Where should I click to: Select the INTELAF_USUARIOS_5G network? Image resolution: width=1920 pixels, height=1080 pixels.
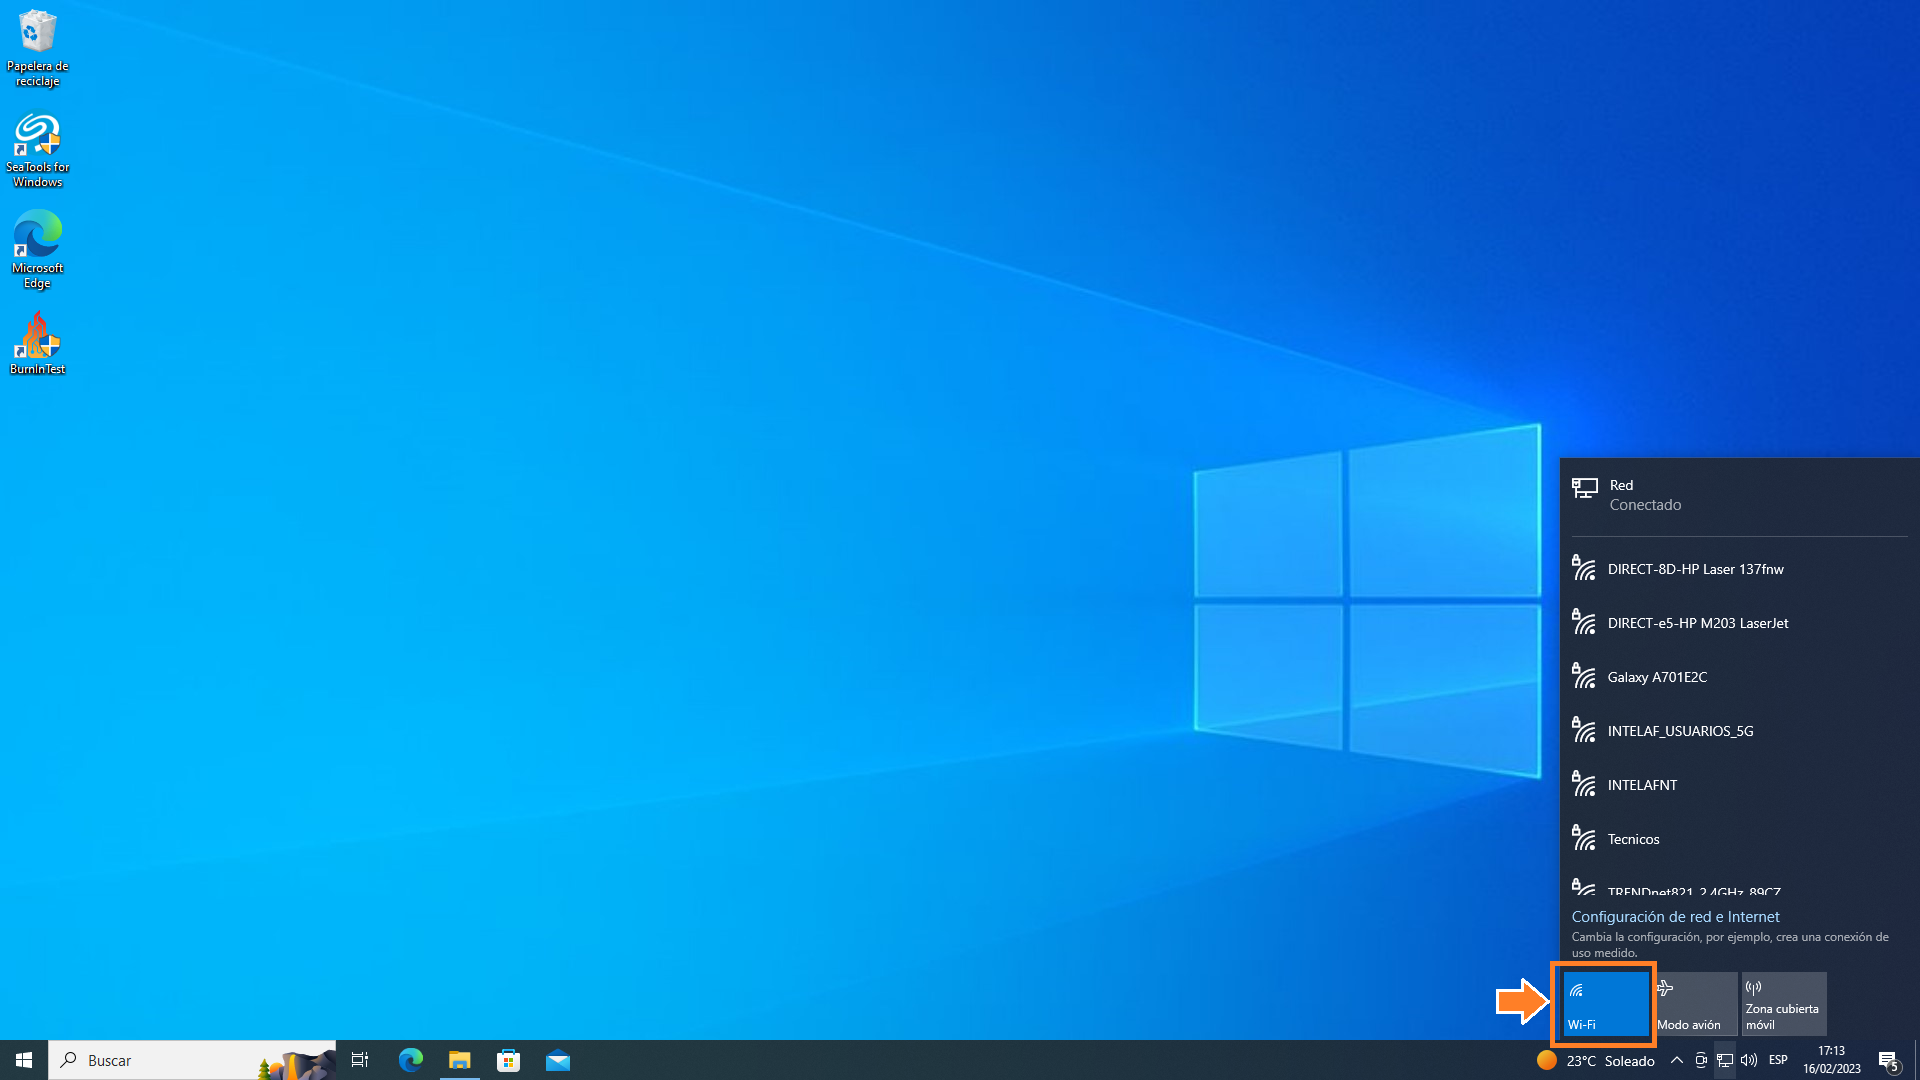1680,731
